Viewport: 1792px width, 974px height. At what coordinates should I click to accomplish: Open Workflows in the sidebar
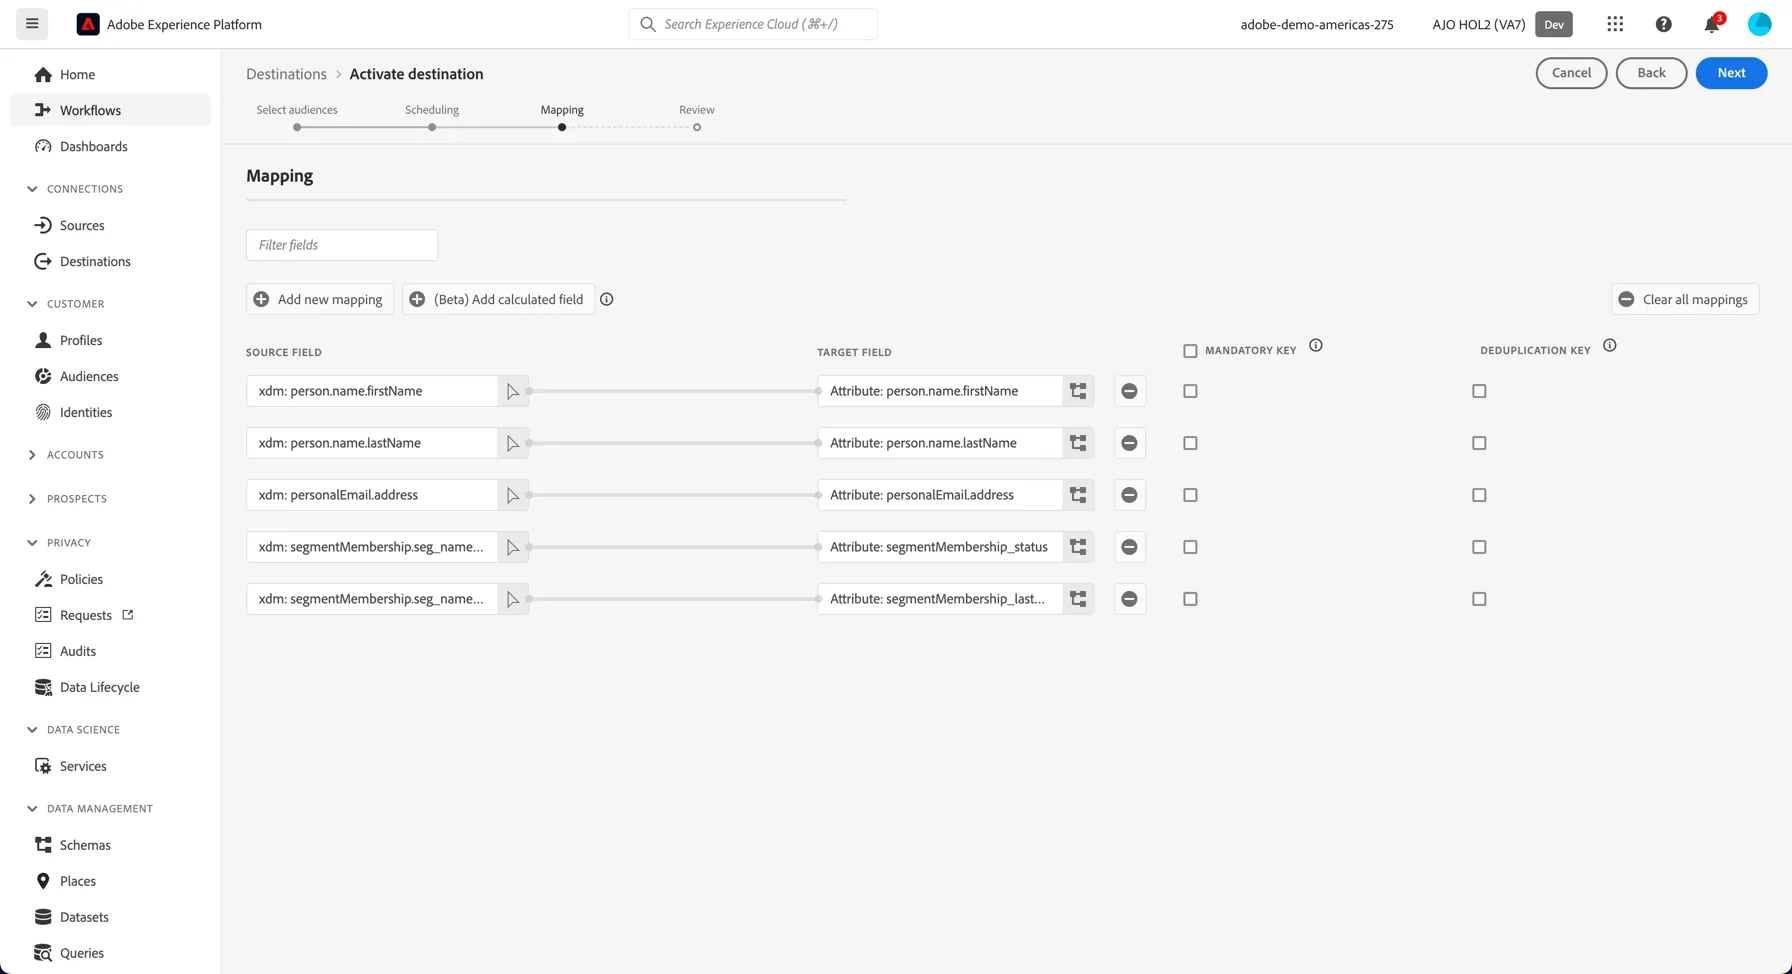pyautogui.click(x=110, y=110)
